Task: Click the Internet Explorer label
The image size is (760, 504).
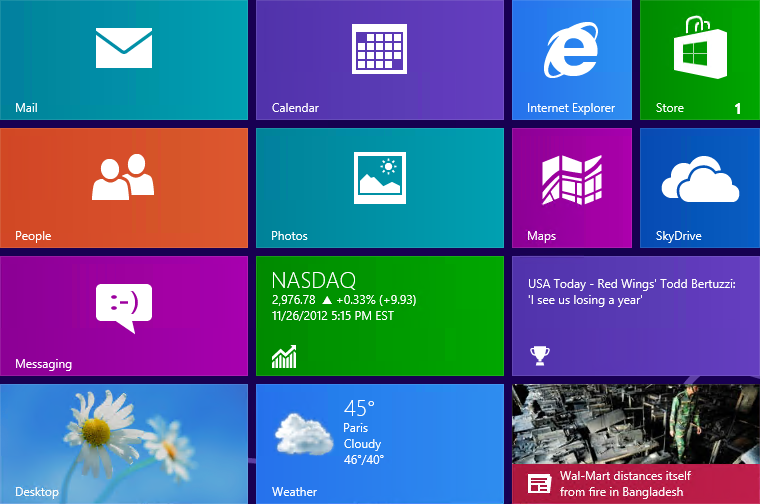Action: [x=571, y=108]
